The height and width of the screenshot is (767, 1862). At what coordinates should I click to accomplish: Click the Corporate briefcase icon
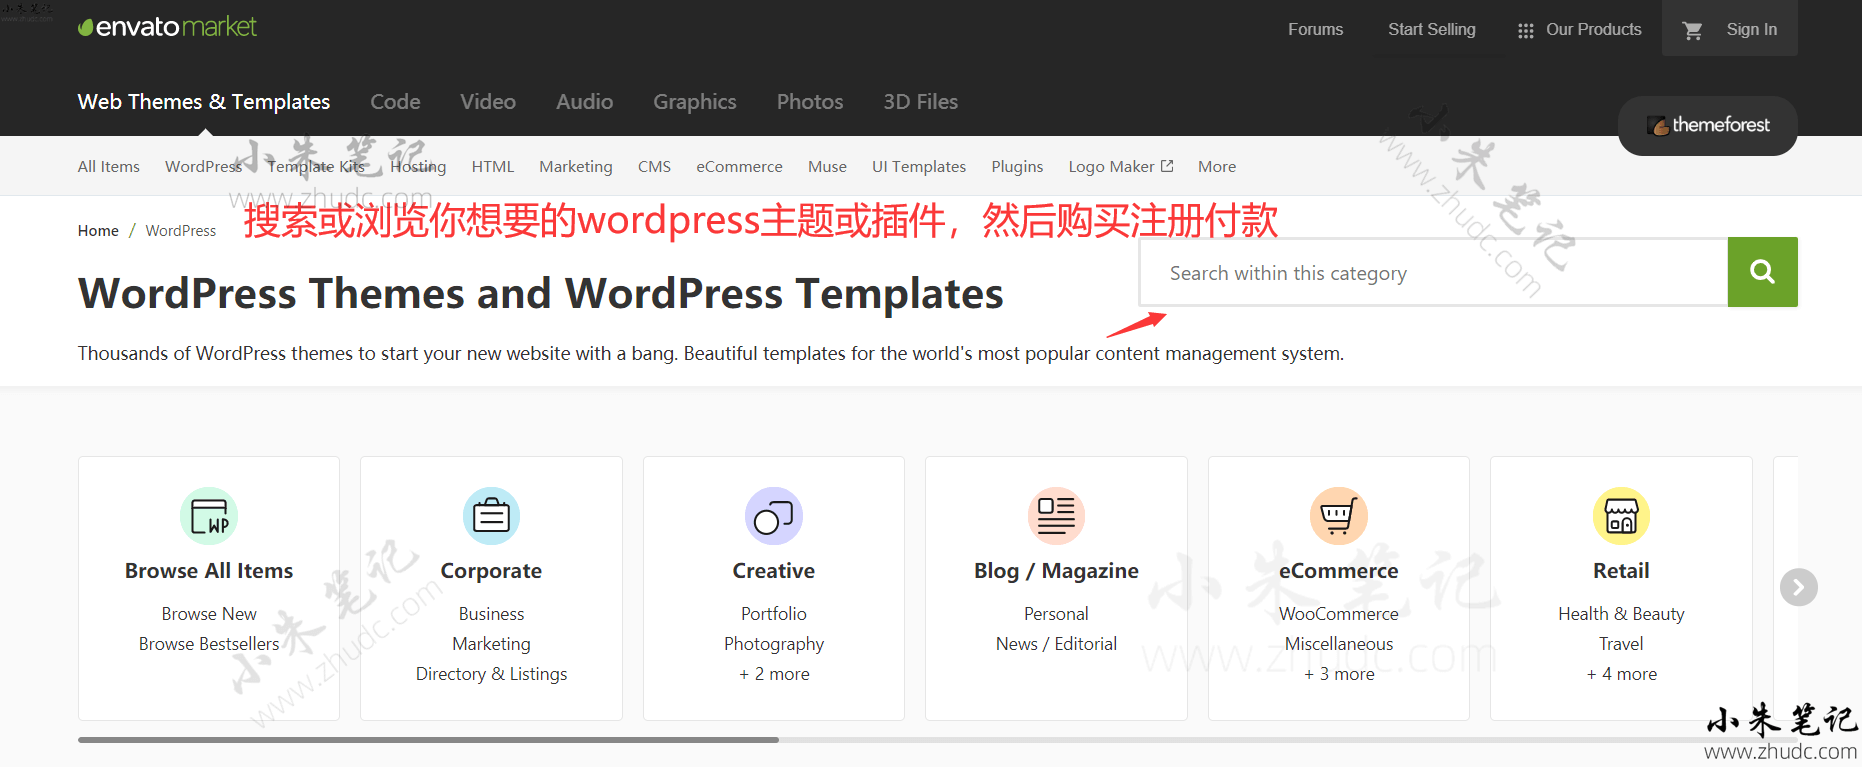click(x=491, y=516)
